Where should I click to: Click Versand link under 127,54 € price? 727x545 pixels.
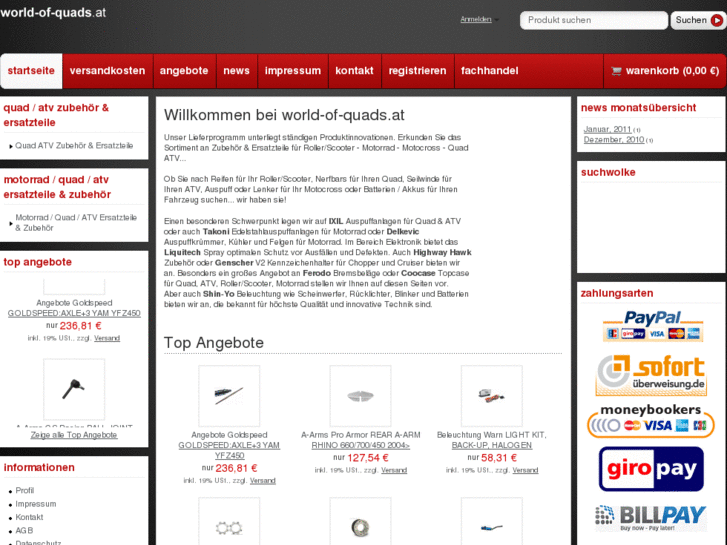(394, 470)
